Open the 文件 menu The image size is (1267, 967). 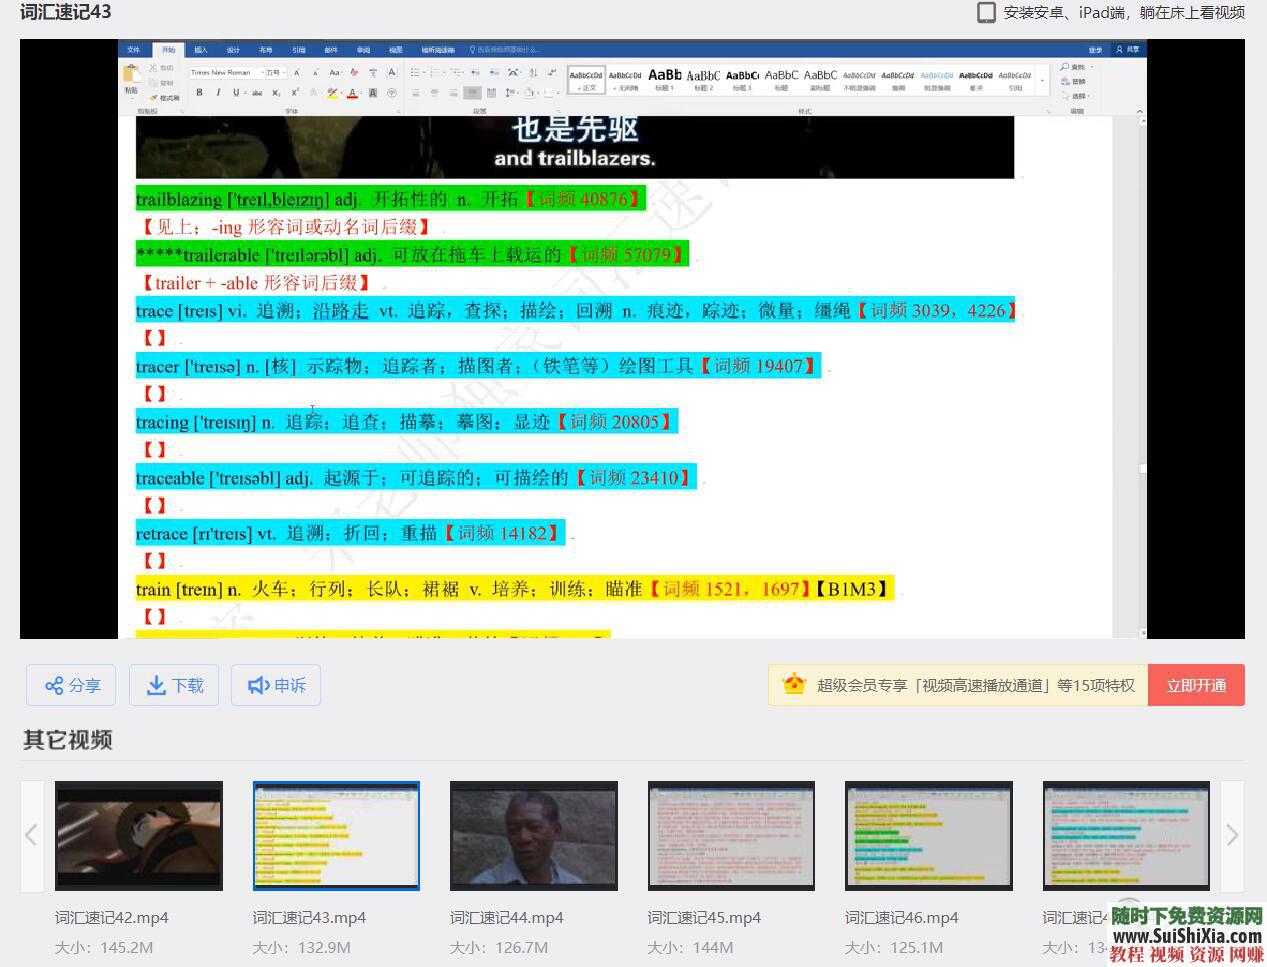[133, 49]
